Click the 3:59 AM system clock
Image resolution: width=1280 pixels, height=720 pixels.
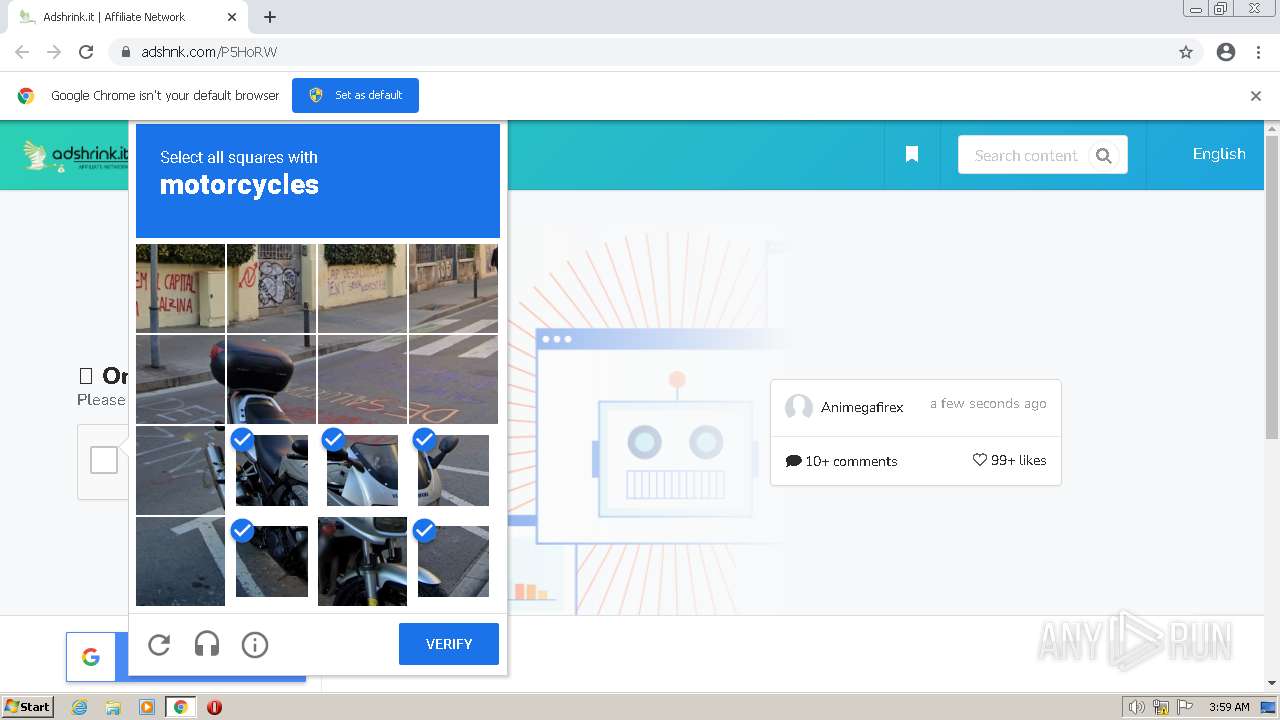pos(1229,707)
